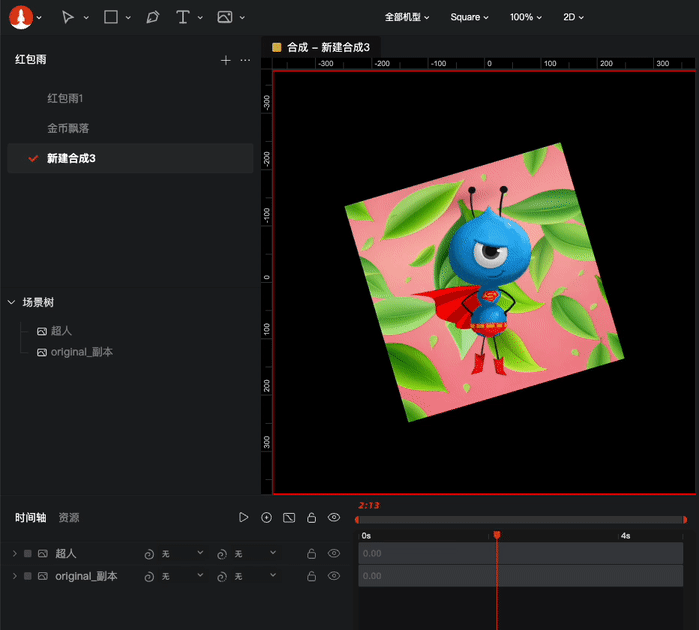The height and width of the screenshot is (630, 699).
Task: Click the add keyframe circle icon
Action: (267, 517)
